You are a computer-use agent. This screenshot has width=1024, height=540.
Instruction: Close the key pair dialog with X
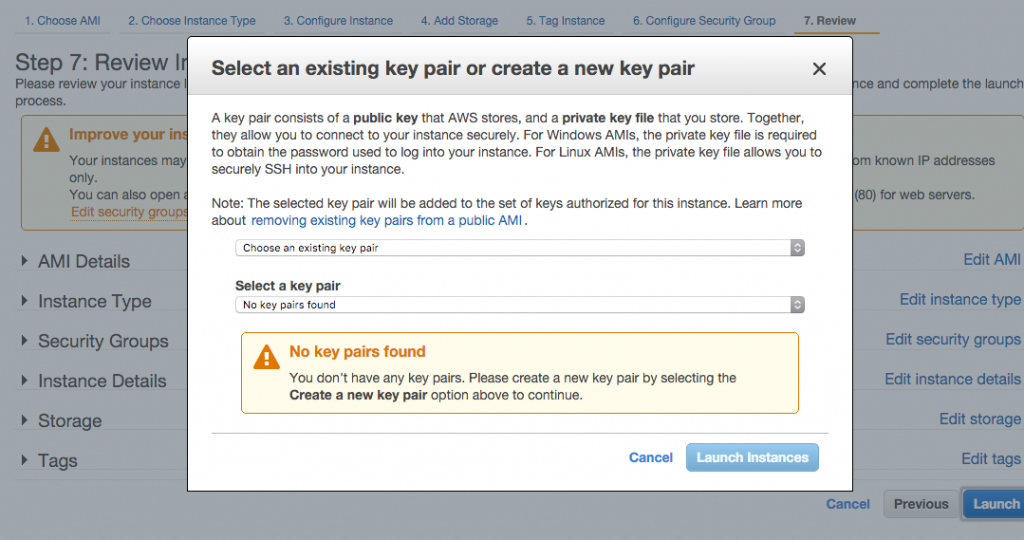[819, 69]
